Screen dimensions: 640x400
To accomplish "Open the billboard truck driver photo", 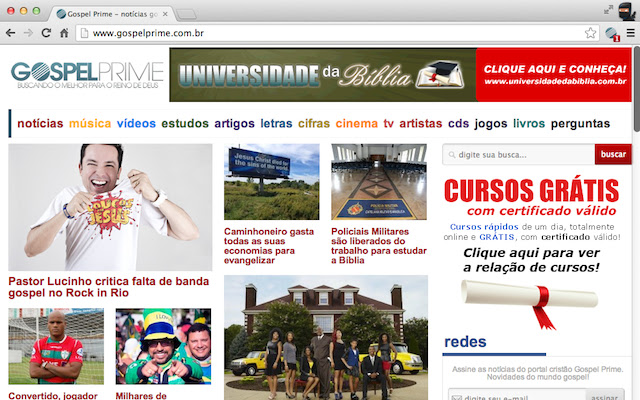I will point(271,182).
